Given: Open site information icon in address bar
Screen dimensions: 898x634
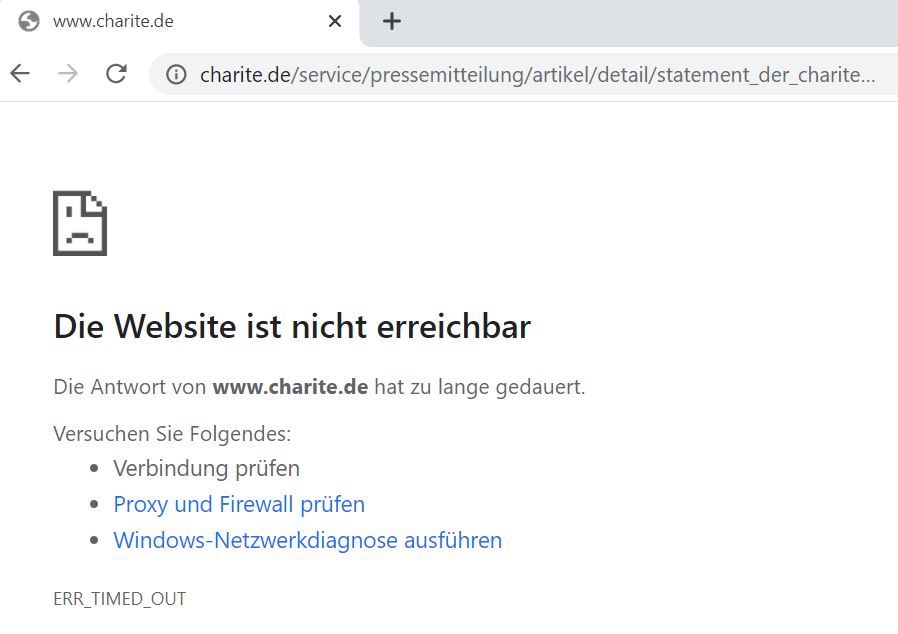Looking at the screenshot, I should [176, 74].
